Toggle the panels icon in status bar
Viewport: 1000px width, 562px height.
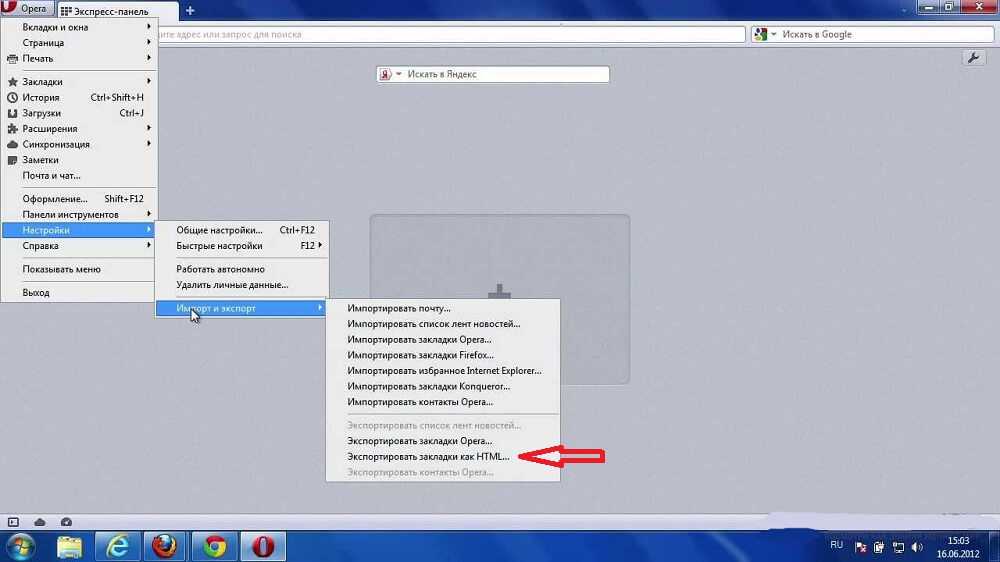click(13, 522)
